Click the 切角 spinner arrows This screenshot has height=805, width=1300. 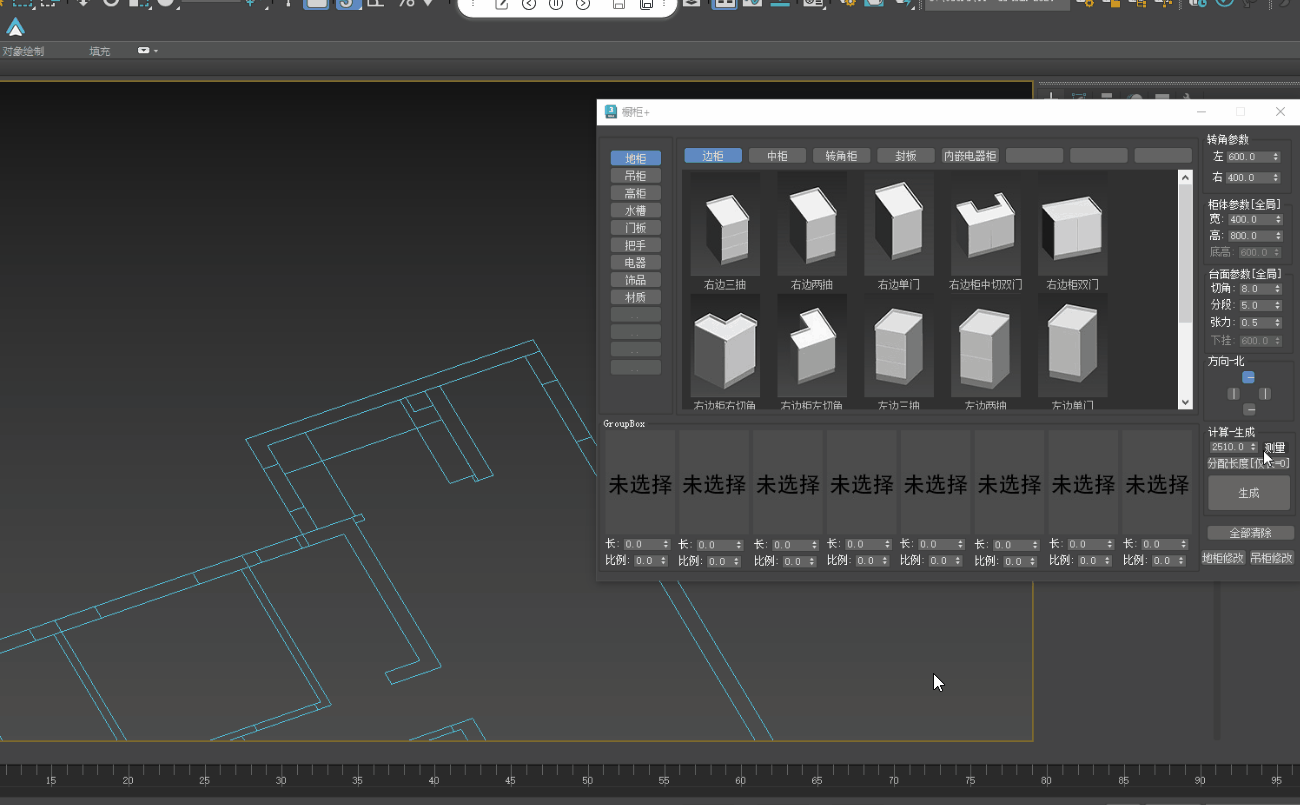click(x=1277, y=289)
